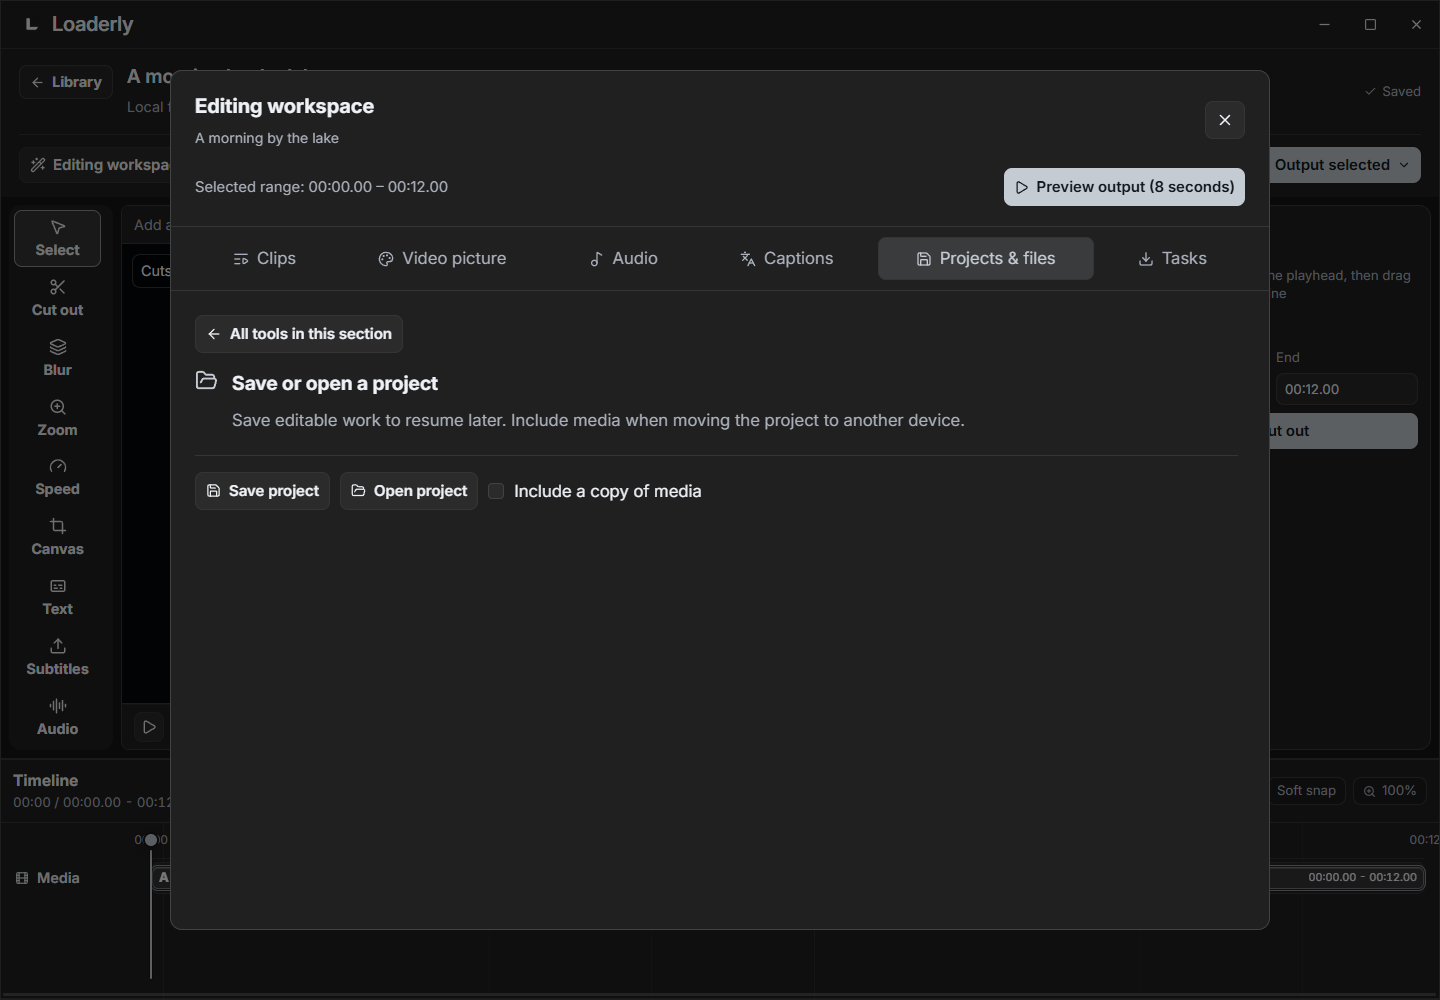Toggle Soft snap on the timeline
1440x1000 pixels.
click(x=1306, y=790)
